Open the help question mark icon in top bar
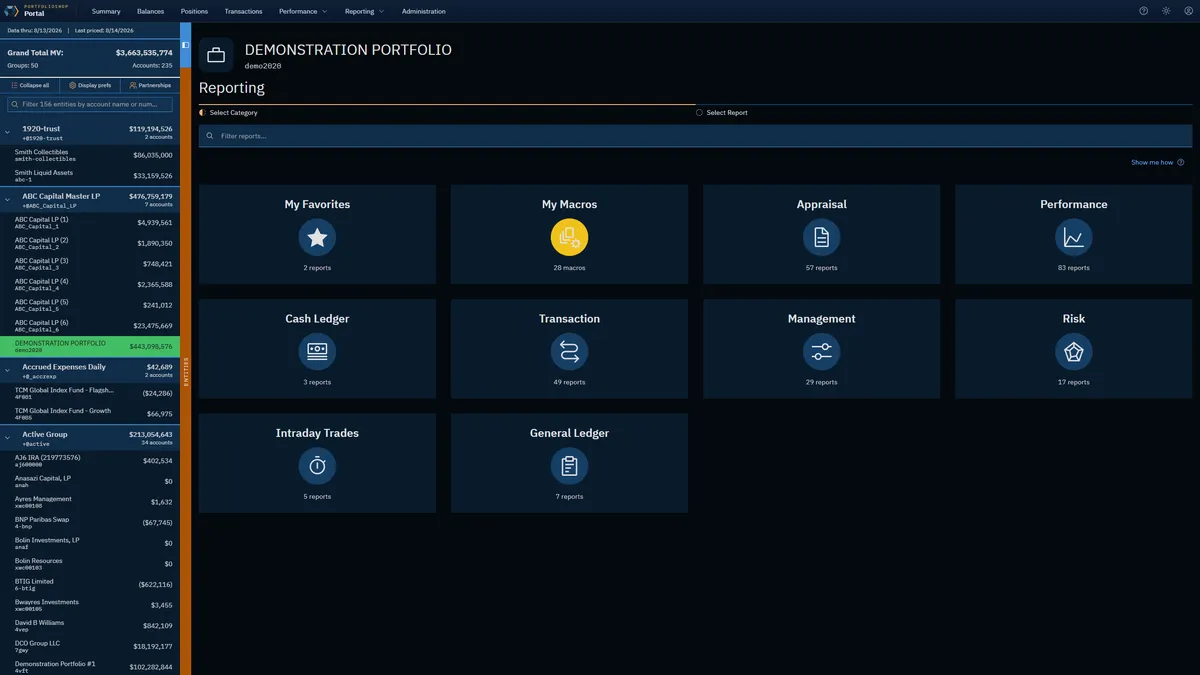The image size is (1200, 675). [x=1144, y=11]
